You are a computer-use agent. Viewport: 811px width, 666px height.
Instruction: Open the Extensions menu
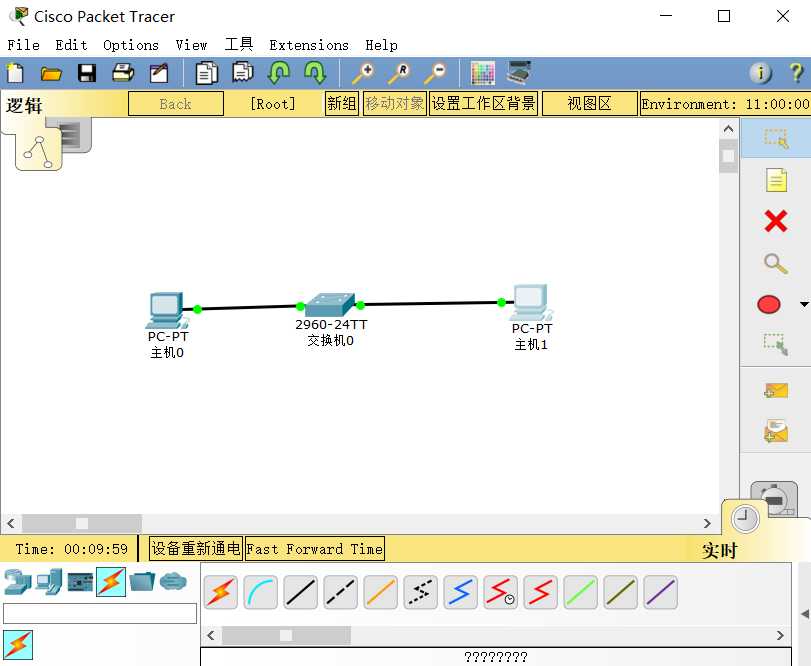pos(309,45)
